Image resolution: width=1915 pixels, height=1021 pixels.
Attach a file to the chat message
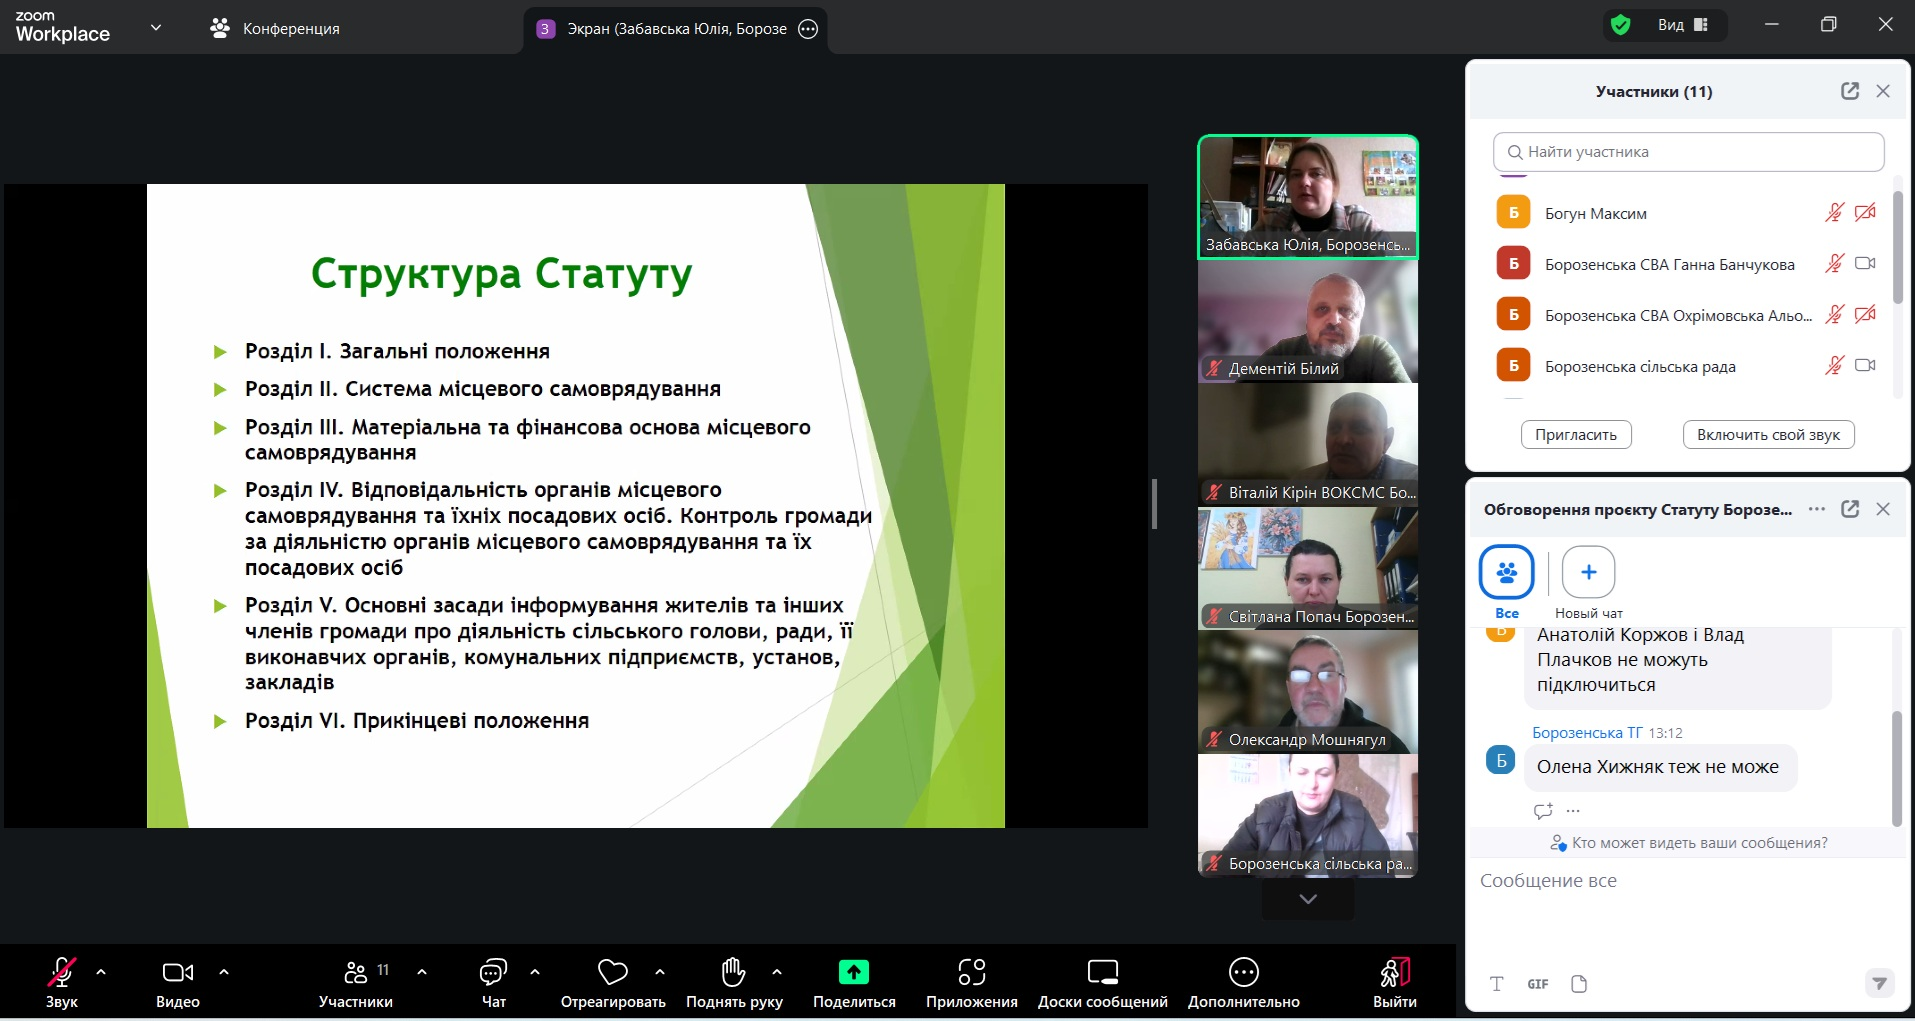(1578, 984)
